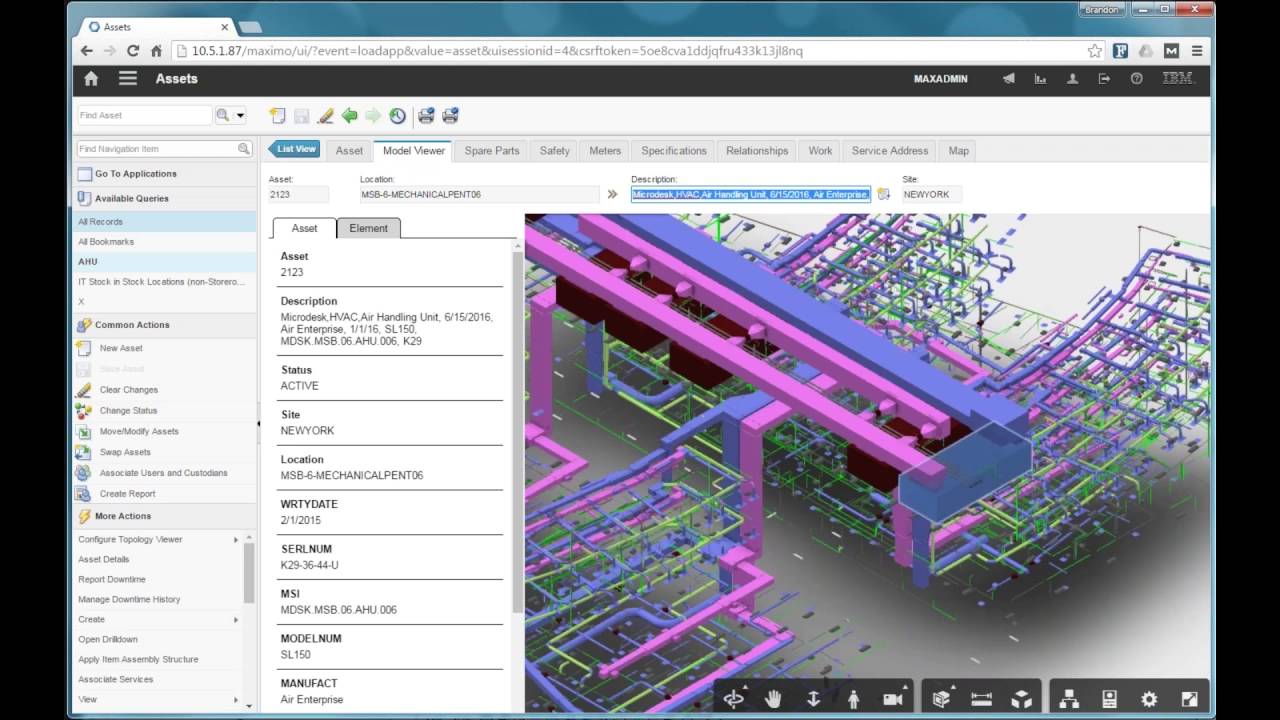Click the sign out icon in header

tap(1104, 79)
